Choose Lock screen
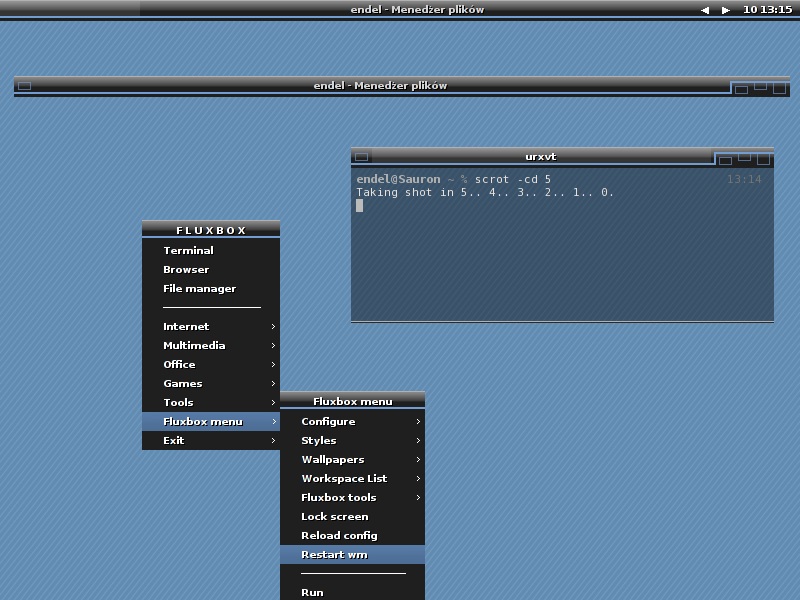Viewport: 800px width, 600px height. coord(353,517)
